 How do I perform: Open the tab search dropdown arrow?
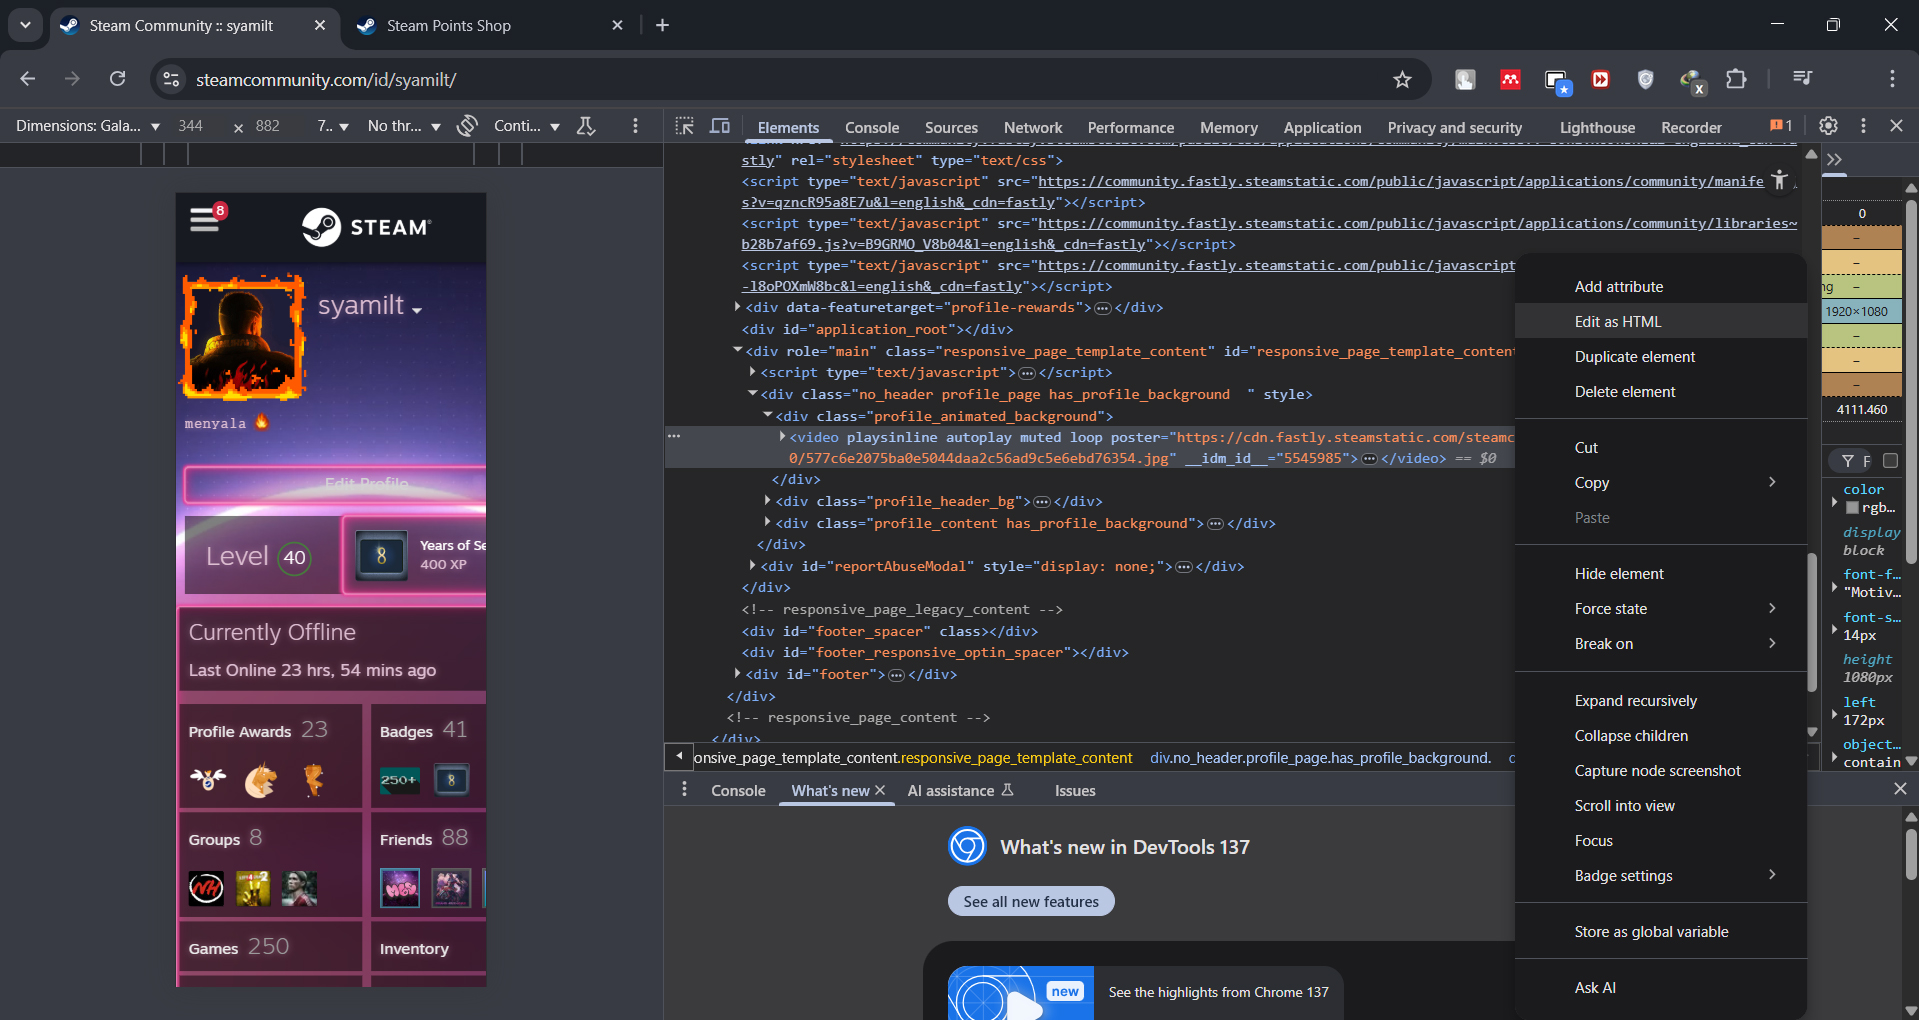(x=25, y=25)
